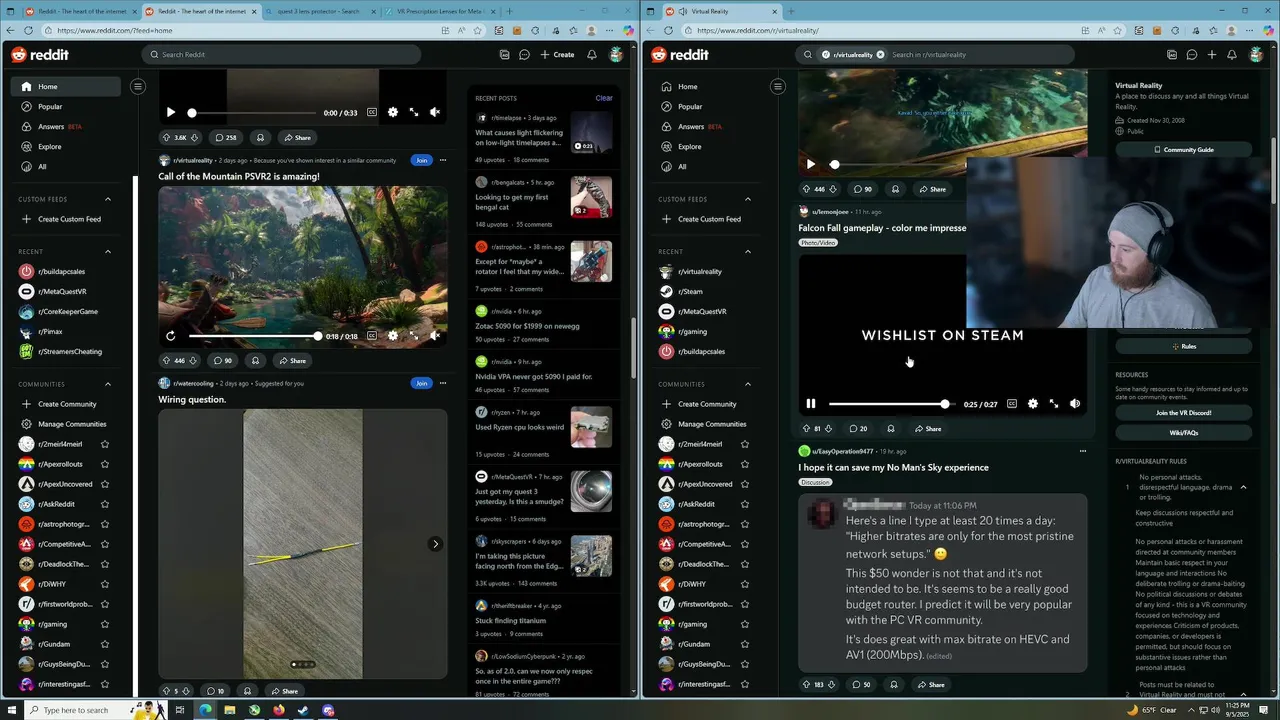Screen dimensions: 1280x720
Task: Show next image in Wiring question gallery
Action: pos(435,544)
